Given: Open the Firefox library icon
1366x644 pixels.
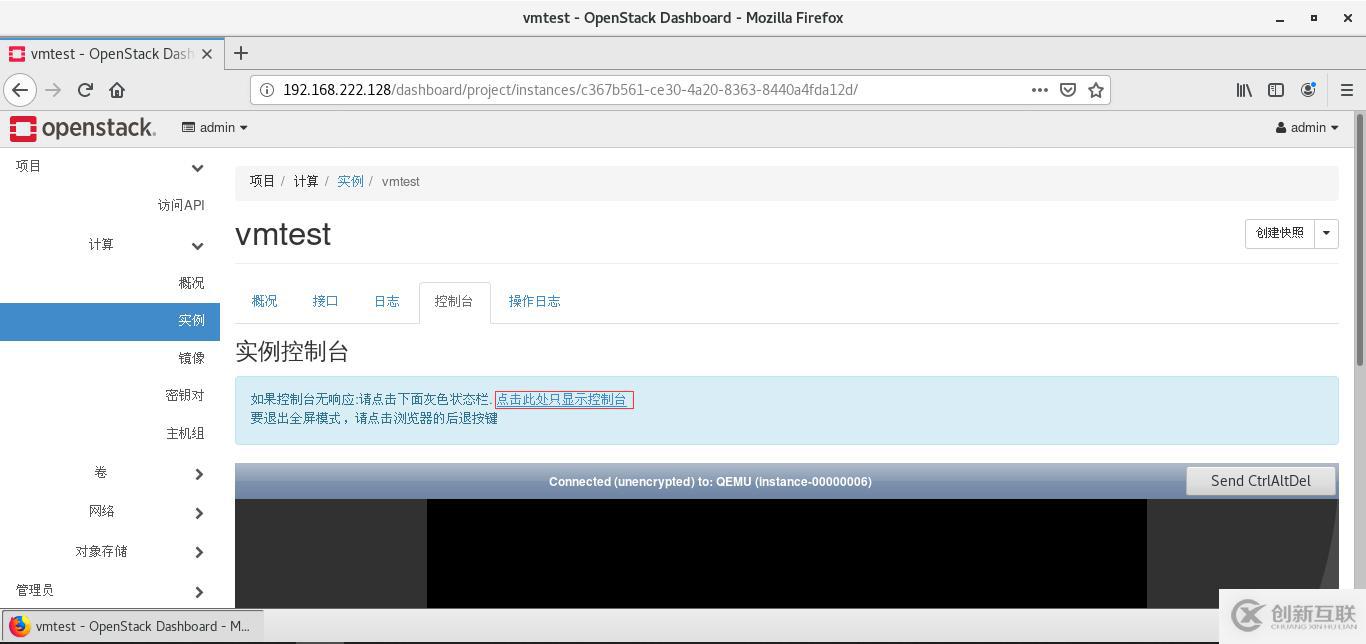Looking at the screenshot, I should (1244, 90).
